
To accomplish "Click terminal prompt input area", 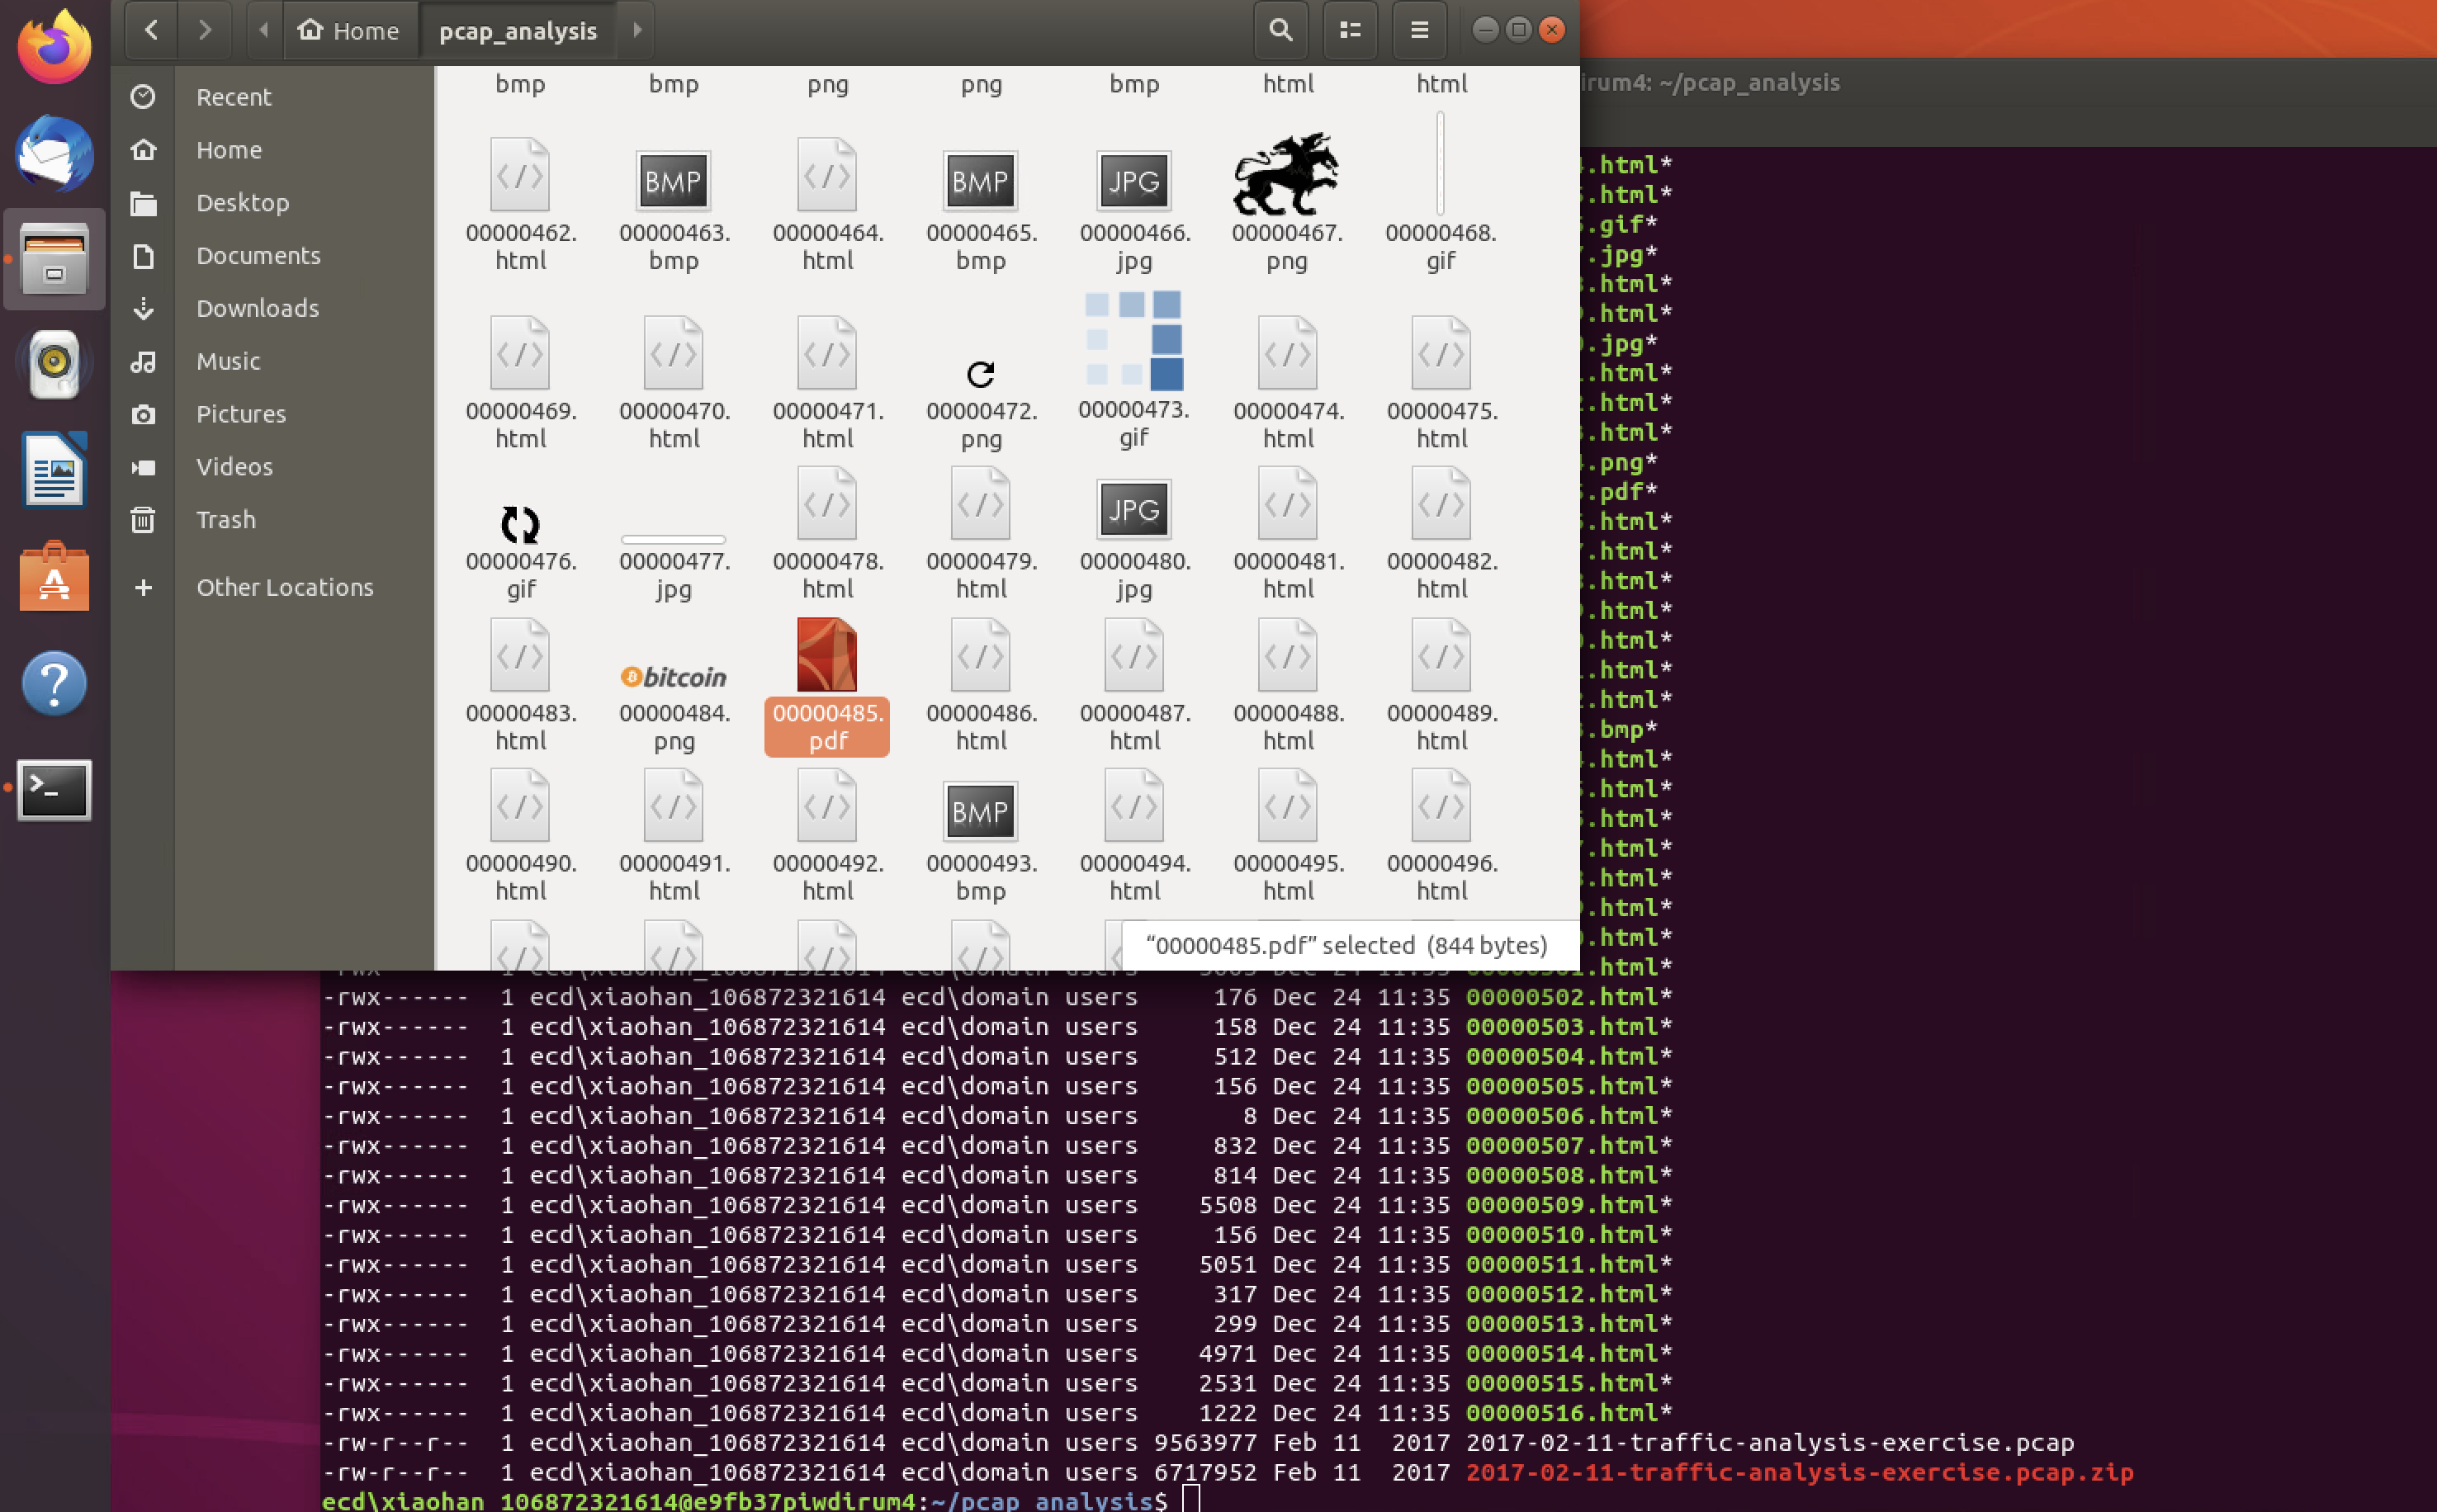I will tap(1191, 1500).
